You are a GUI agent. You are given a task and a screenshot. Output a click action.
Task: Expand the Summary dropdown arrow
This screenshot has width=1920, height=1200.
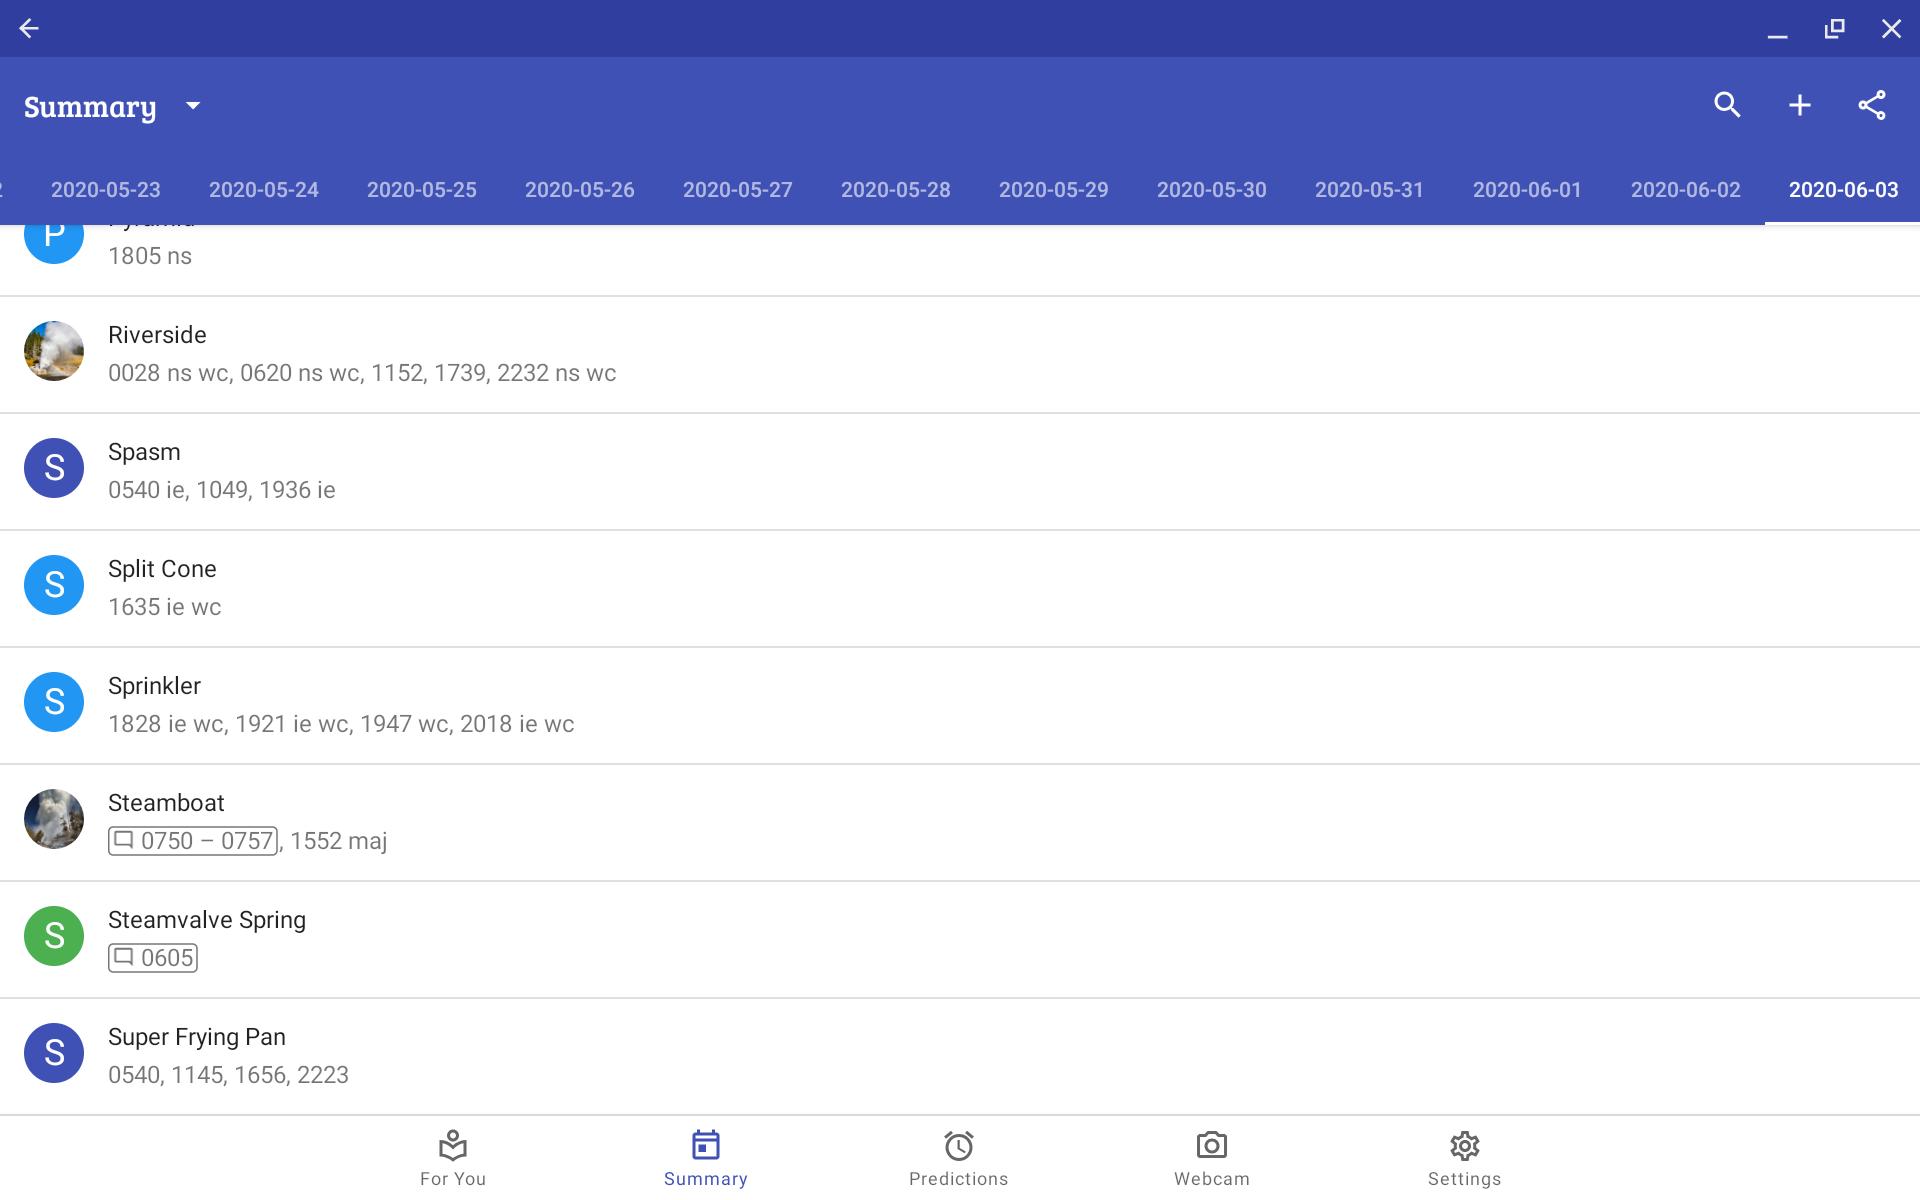(x=193, y=106)
